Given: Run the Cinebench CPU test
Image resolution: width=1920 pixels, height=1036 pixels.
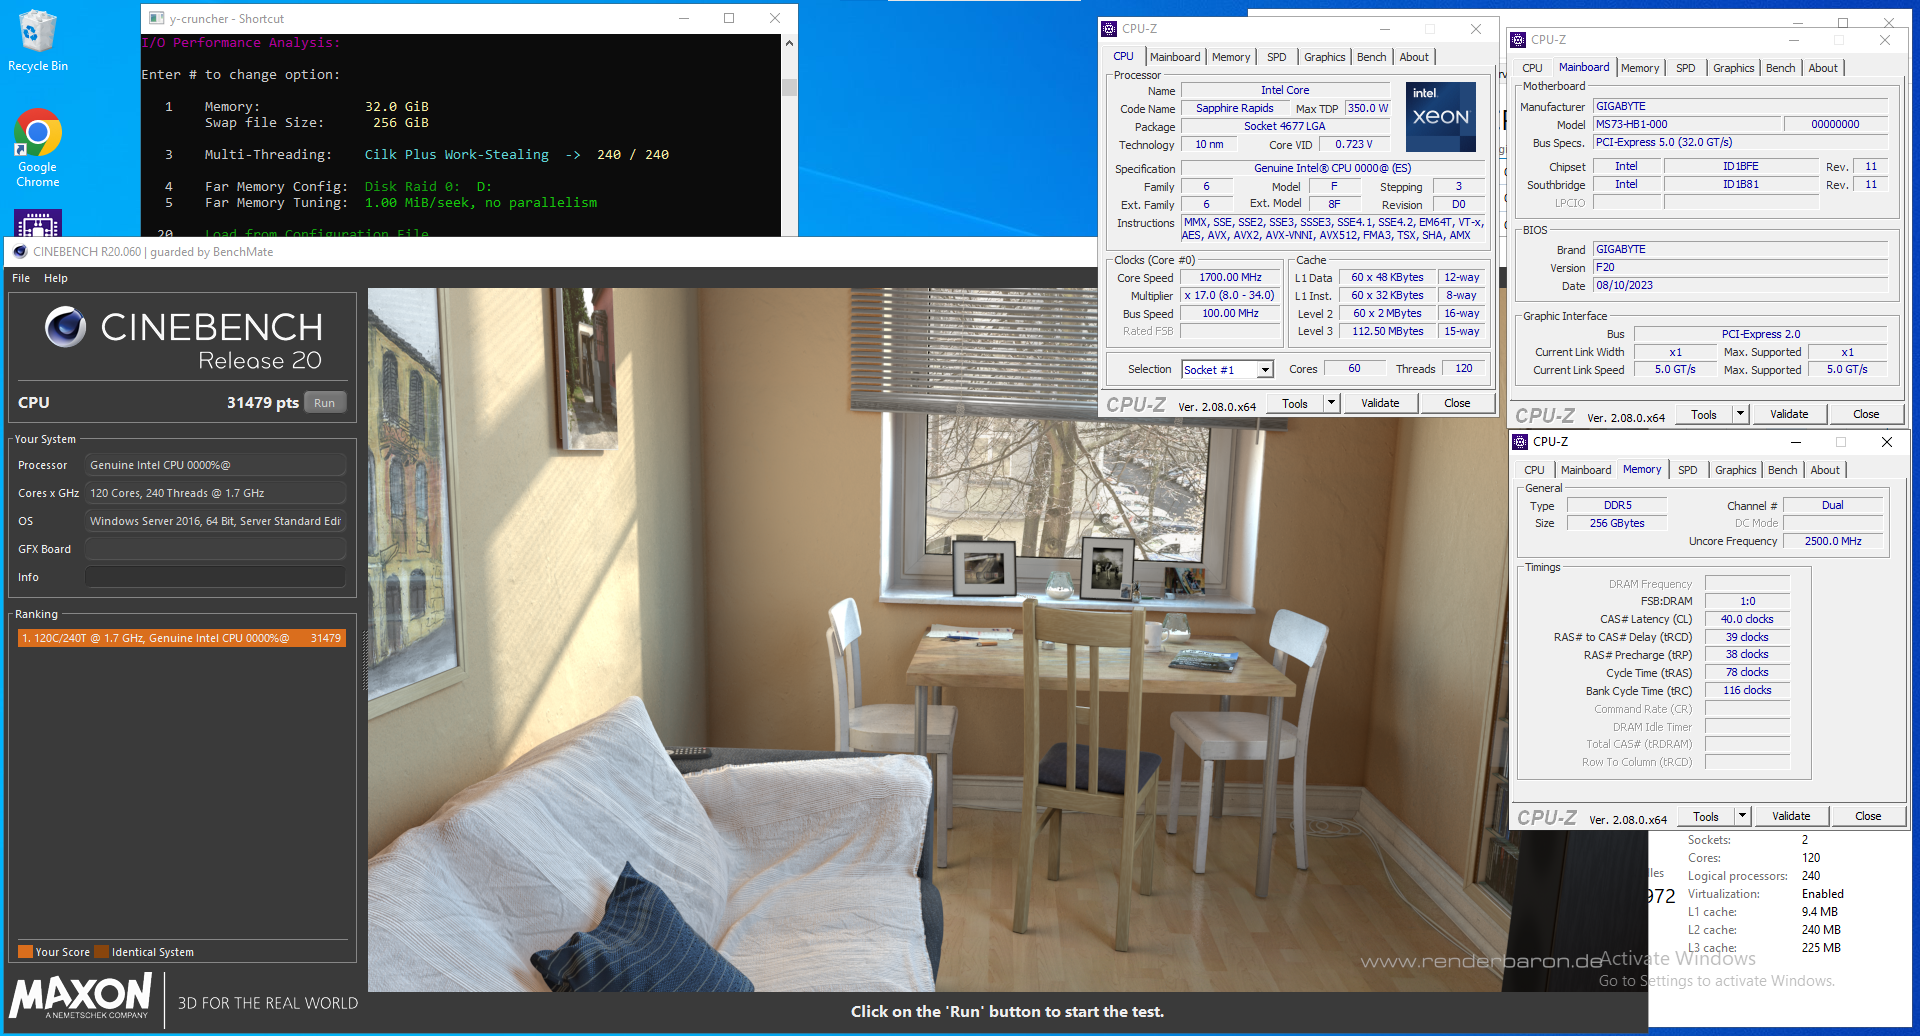Looking at the screenshot, I should click(x=325, y=403).
